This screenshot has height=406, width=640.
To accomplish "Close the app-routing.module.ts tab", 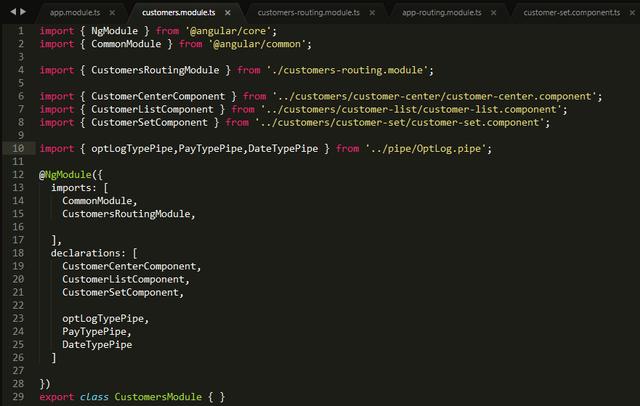I will [x=494, y=13].
